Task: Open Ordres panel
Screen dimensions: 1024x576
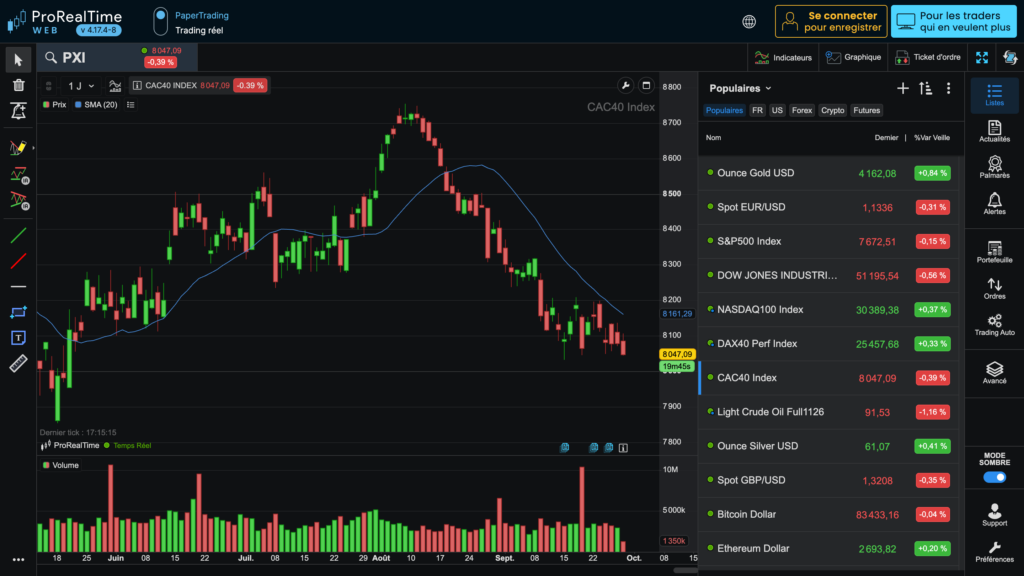Action: coord(994,288)
